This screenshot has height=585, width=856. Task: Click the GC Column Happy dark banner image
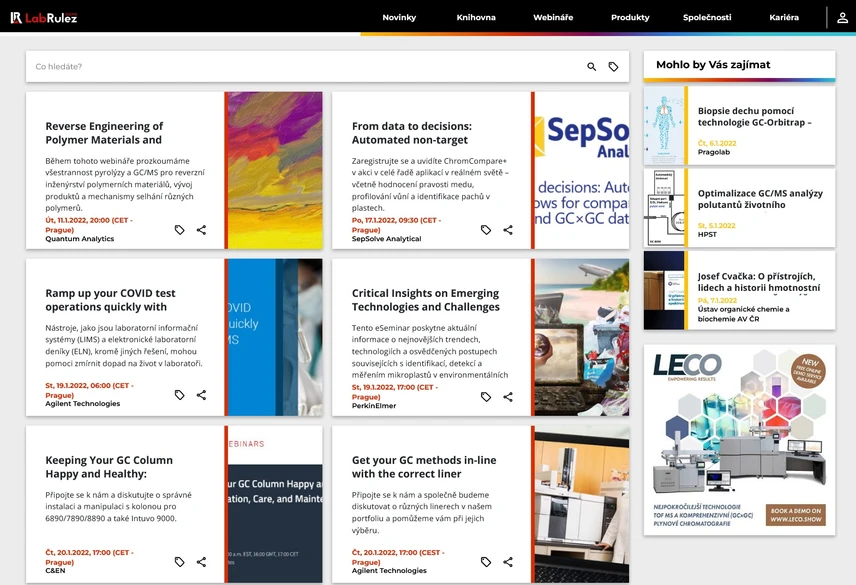click(x=275, y=504)
